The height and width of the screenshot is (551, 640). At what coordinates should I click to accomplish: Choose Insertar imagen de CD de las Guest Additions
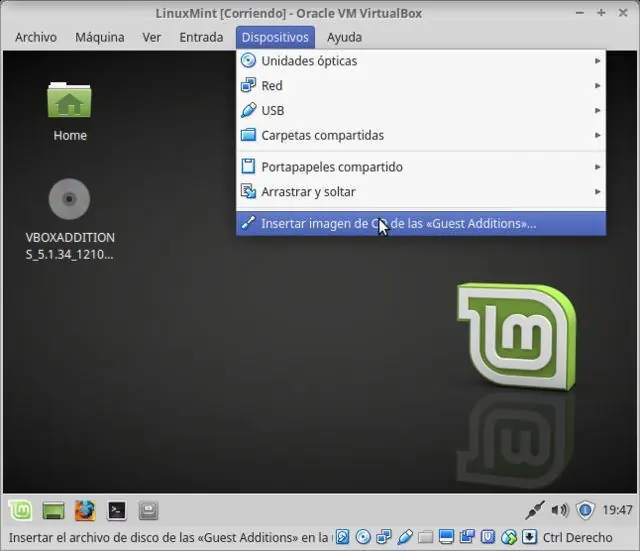coord(421,224)
